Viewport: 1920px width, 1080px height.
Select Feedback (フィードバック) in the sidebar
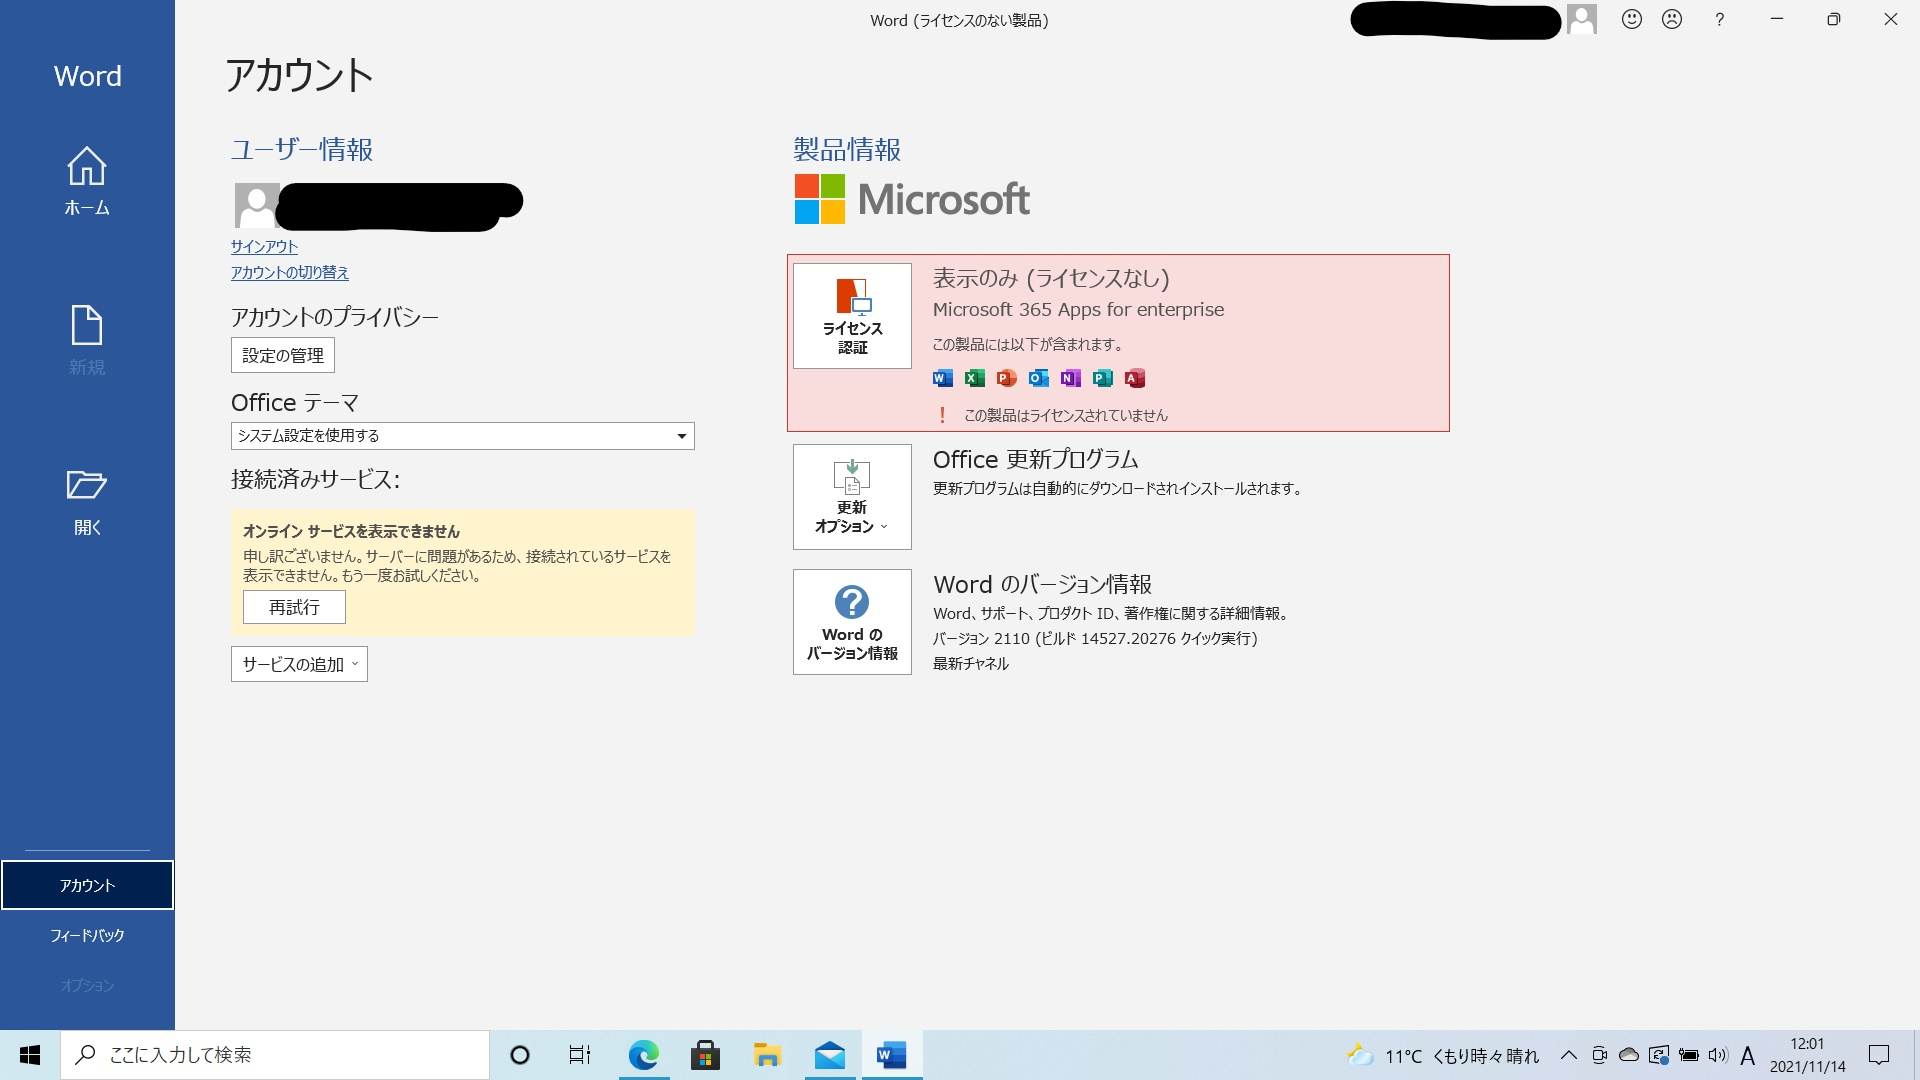(87, 935)
